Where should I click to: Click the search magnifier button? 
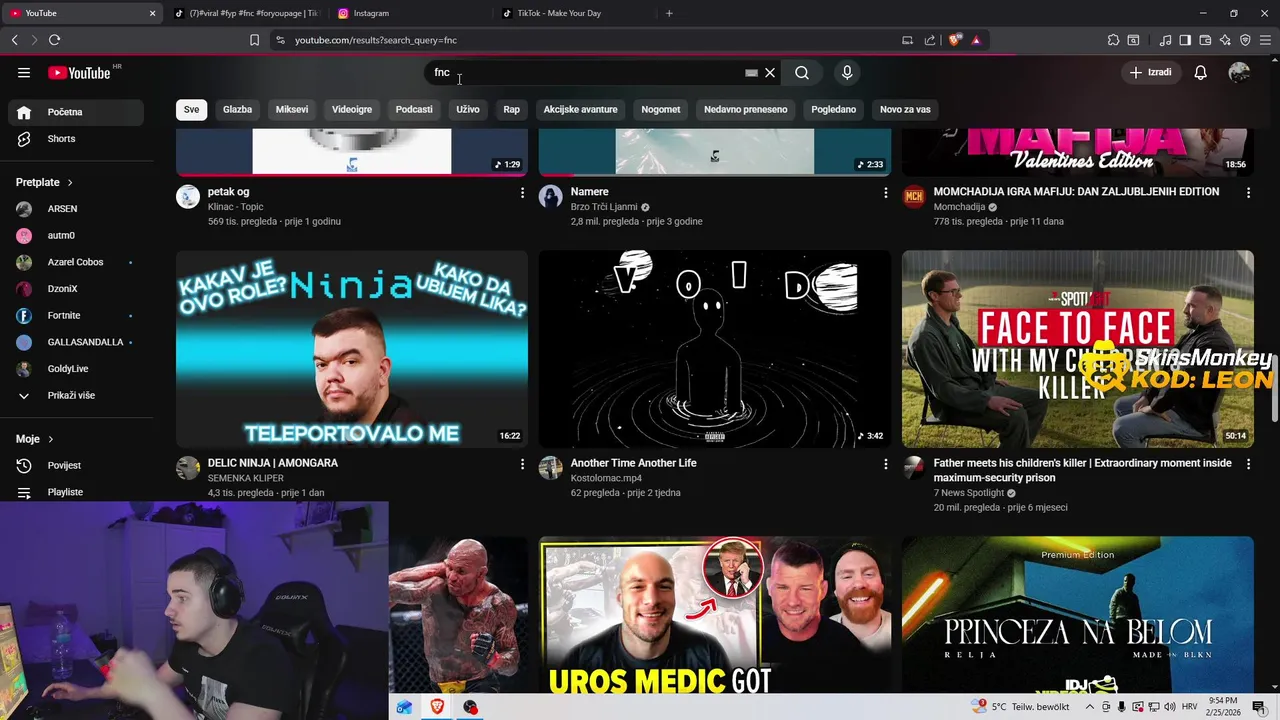coord(802,72)
